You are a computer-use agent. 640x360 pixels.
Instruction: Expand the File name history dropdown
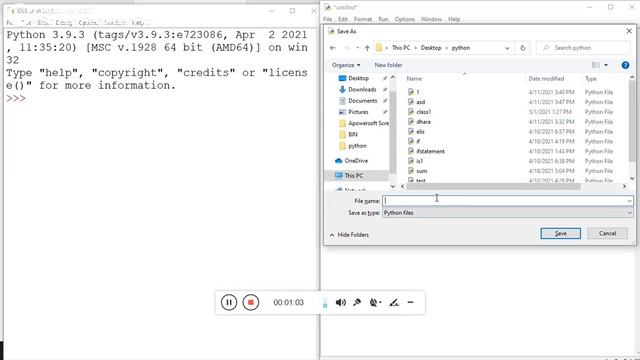click(x=629, y=200)
